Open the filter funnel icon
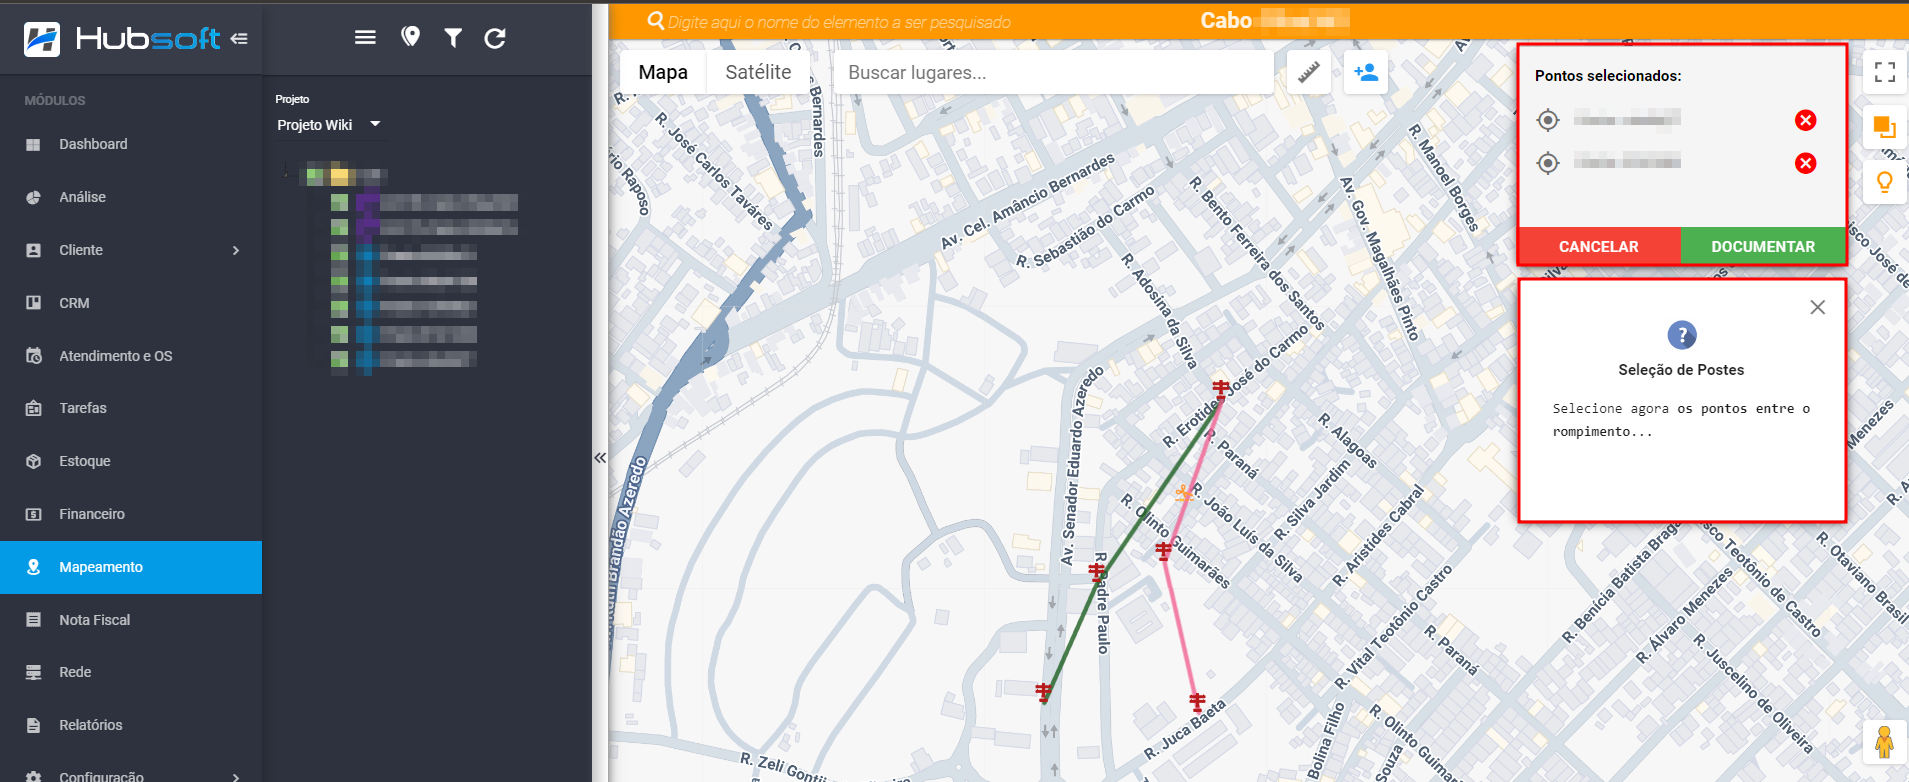Viewport: 1909px width, 782px height. (x=453, y=38)
